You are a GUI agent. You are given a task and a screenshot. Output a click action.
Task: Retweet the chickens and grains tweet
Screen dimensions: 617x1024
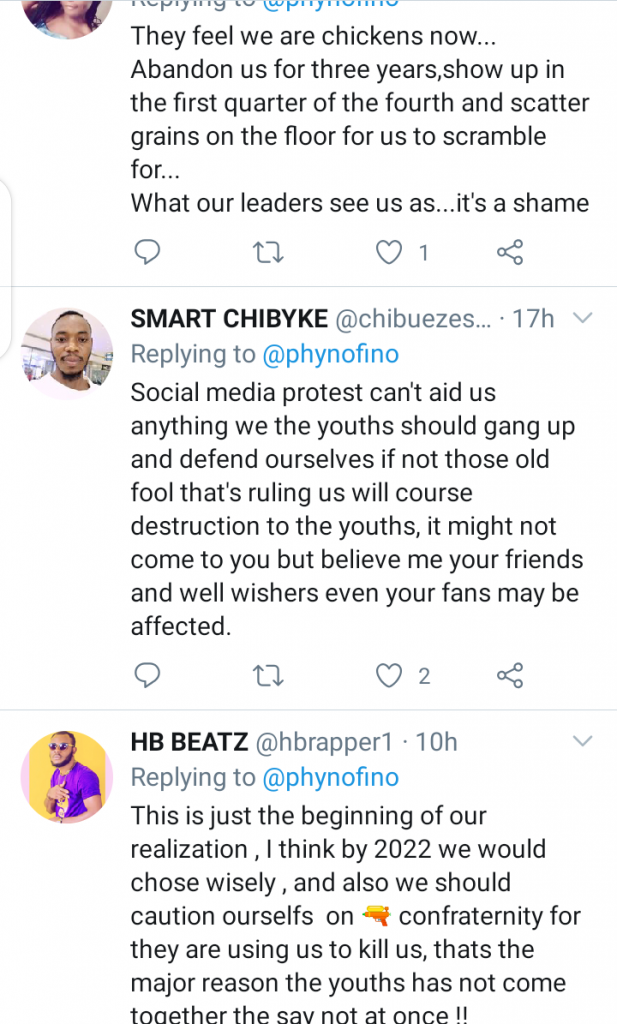269,252
